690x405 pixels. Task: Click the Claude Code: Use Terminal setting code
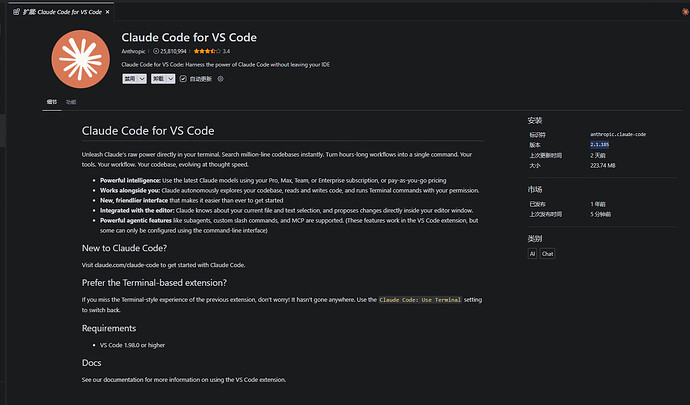[420, 300]
